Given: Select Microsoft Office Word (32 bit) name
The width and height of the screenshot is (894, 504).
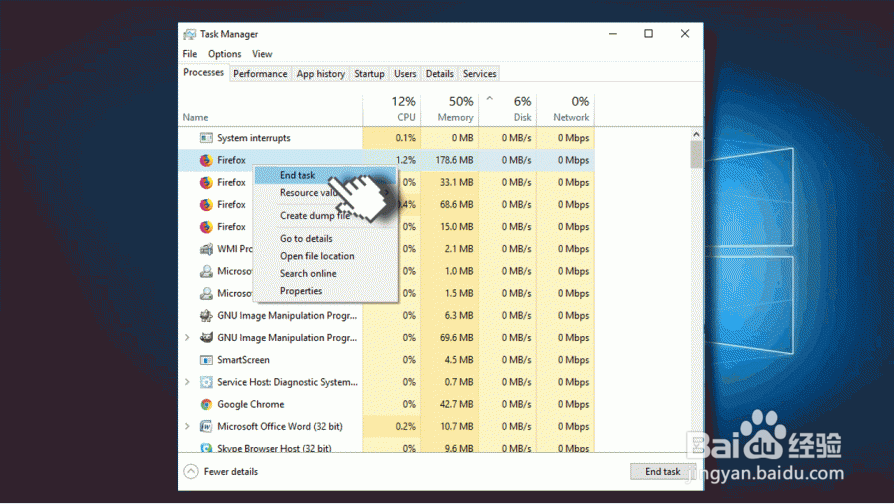Looking at the screenshot, I should pyautogui.click(x=279, y=426).
